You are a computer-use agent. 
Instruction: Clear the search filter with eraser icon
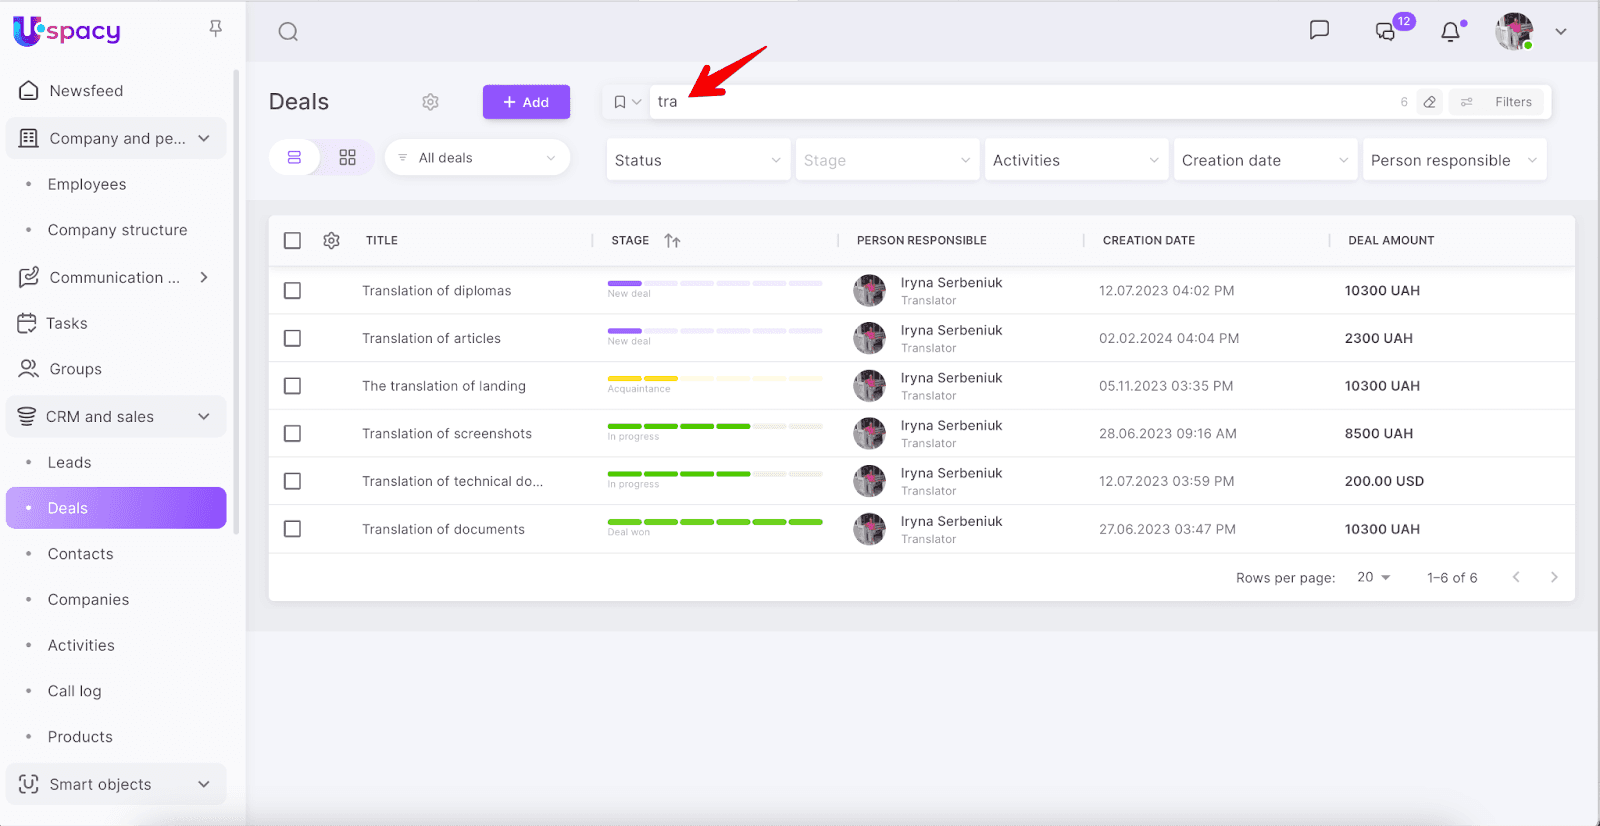tap(1430, 102)
